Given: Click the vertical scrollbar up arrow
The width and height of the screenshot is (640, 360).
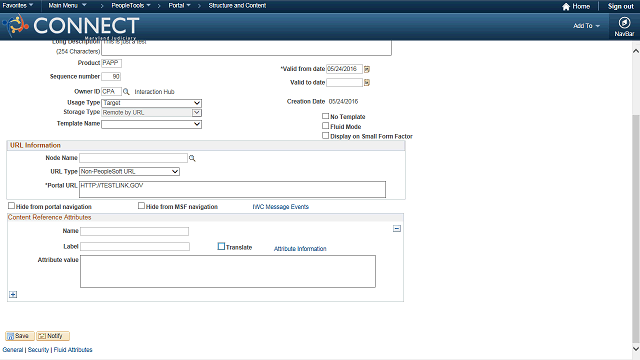Looking at the screenshot, I should [x=636, y=51].
